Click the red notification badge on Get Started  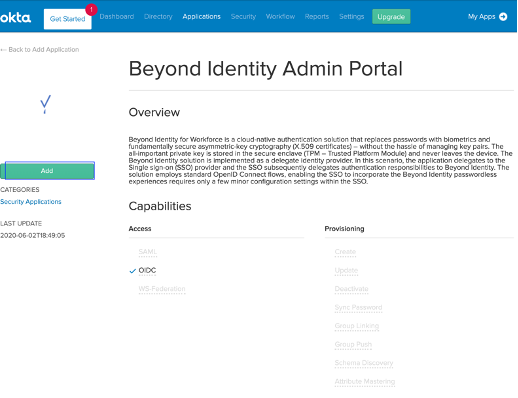[x=91, y=10]
